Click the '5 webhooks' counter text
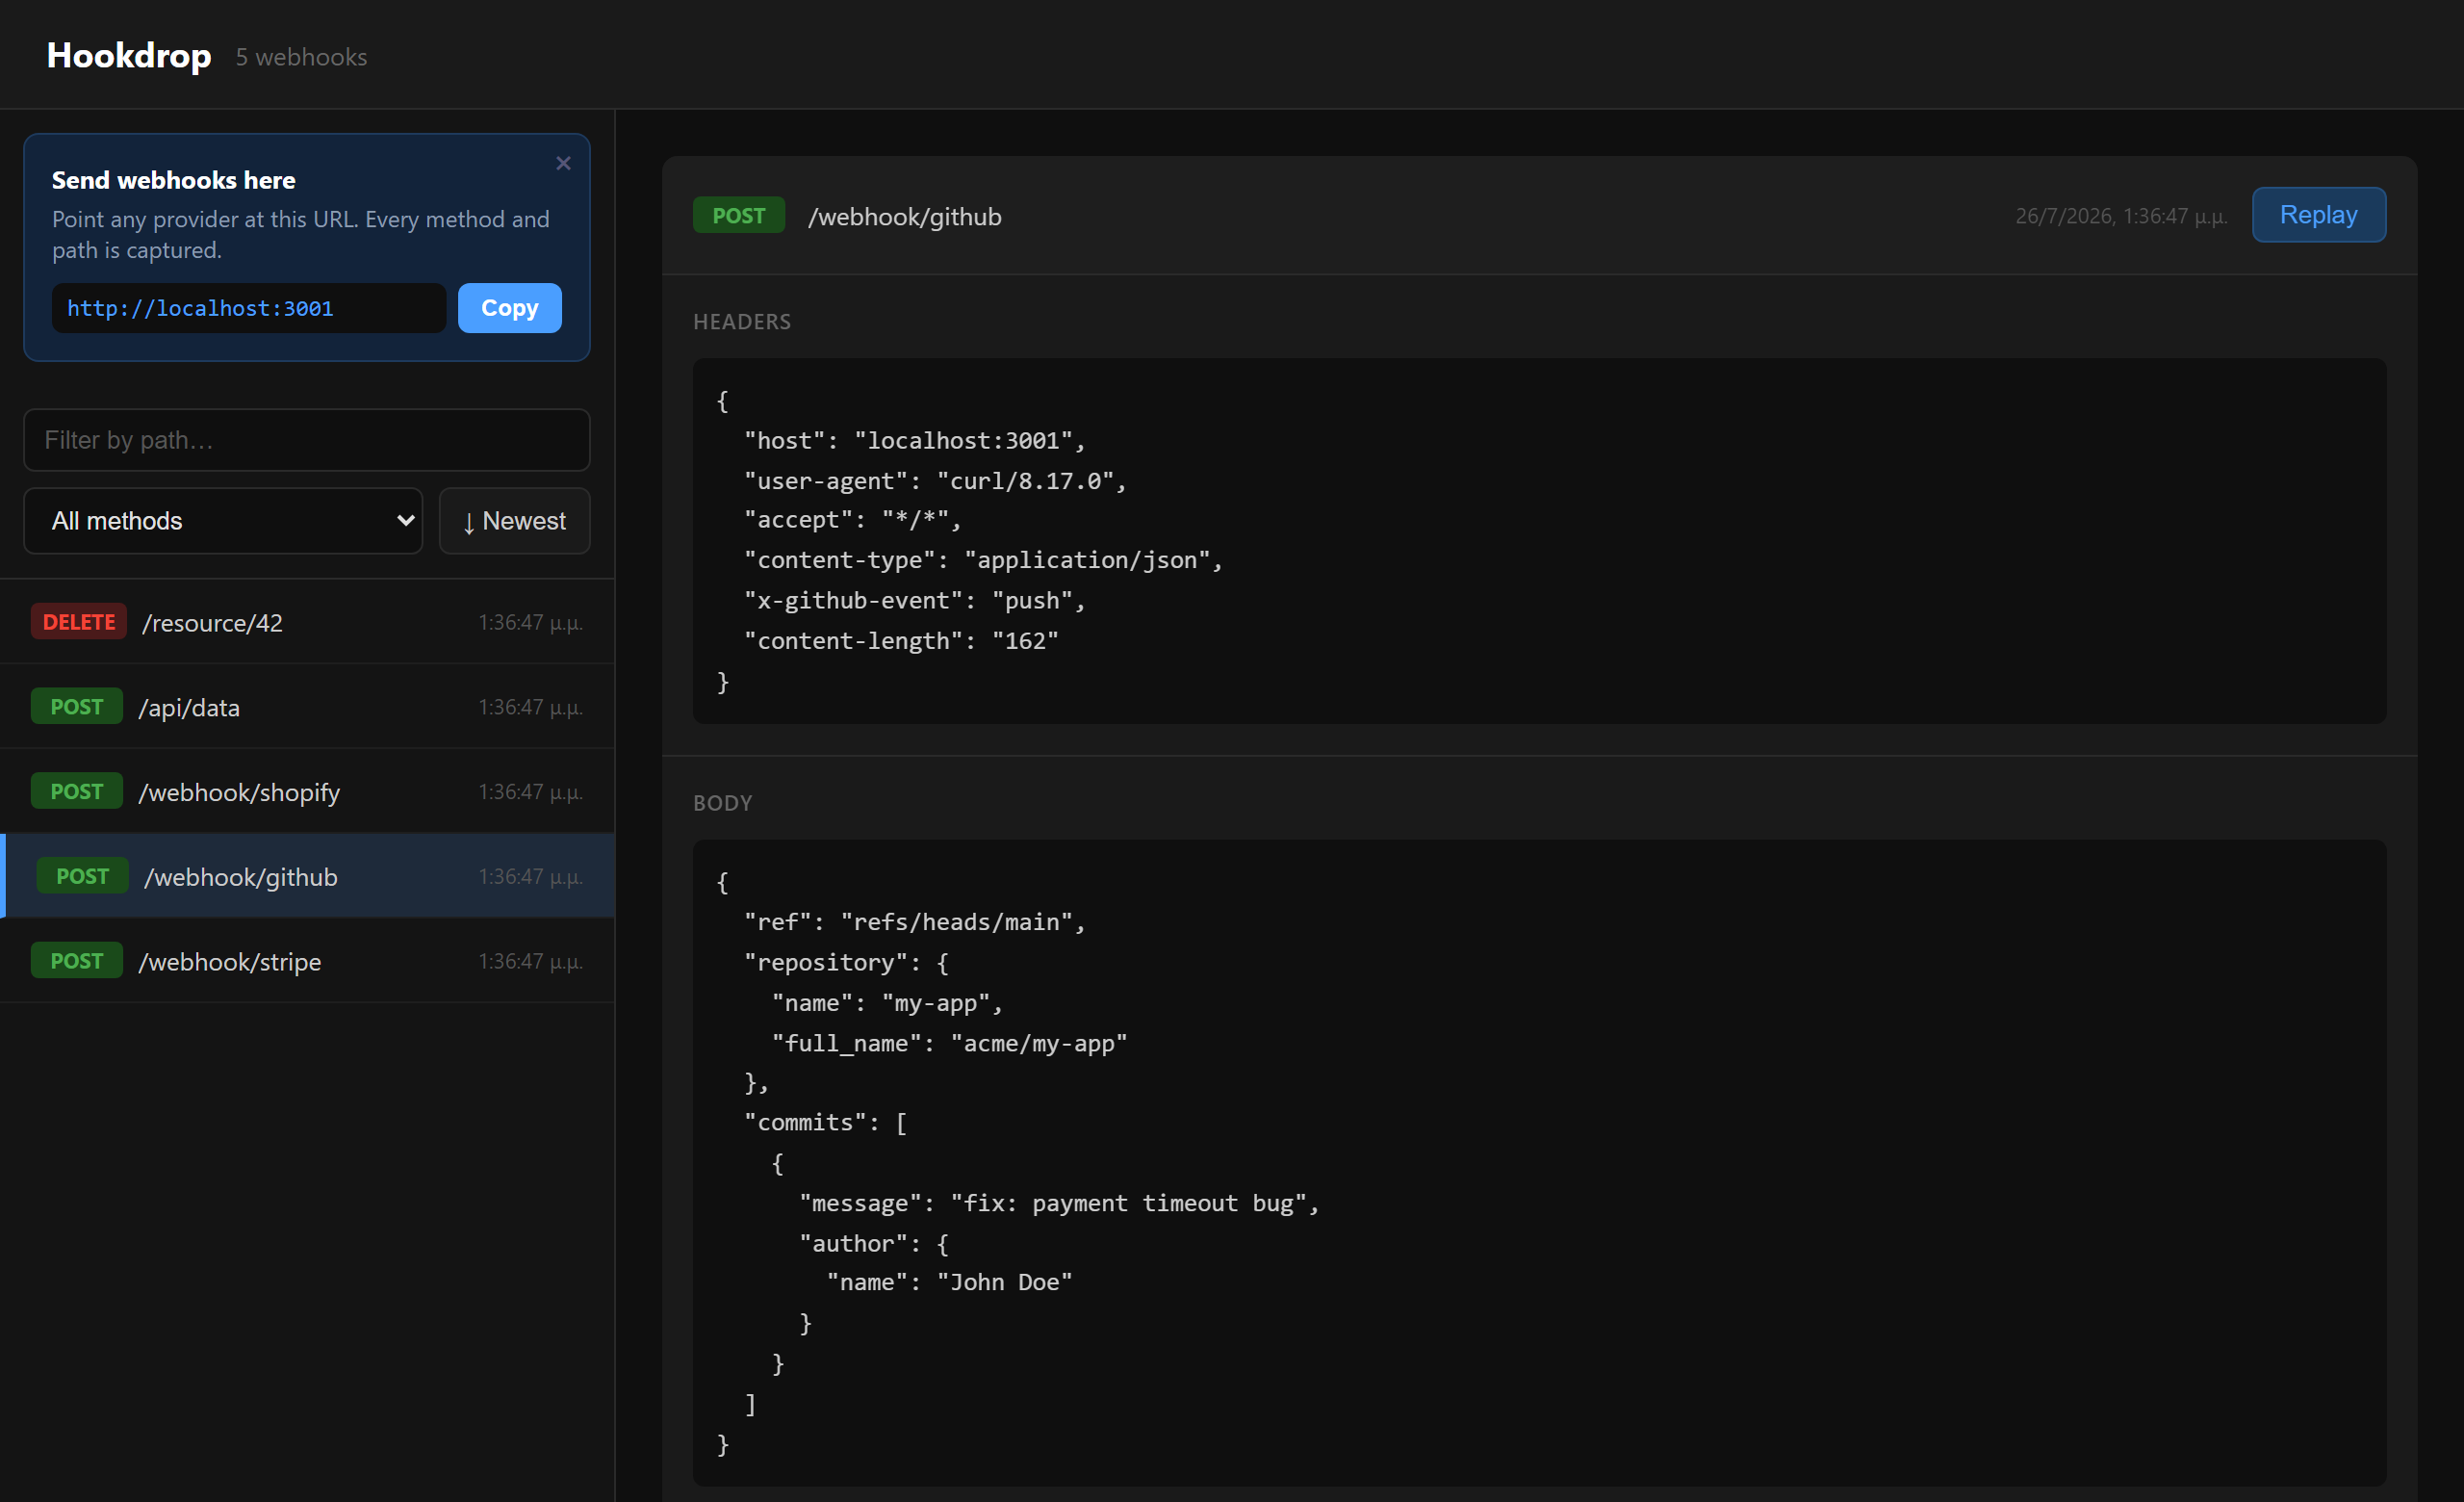 [301, 57]
